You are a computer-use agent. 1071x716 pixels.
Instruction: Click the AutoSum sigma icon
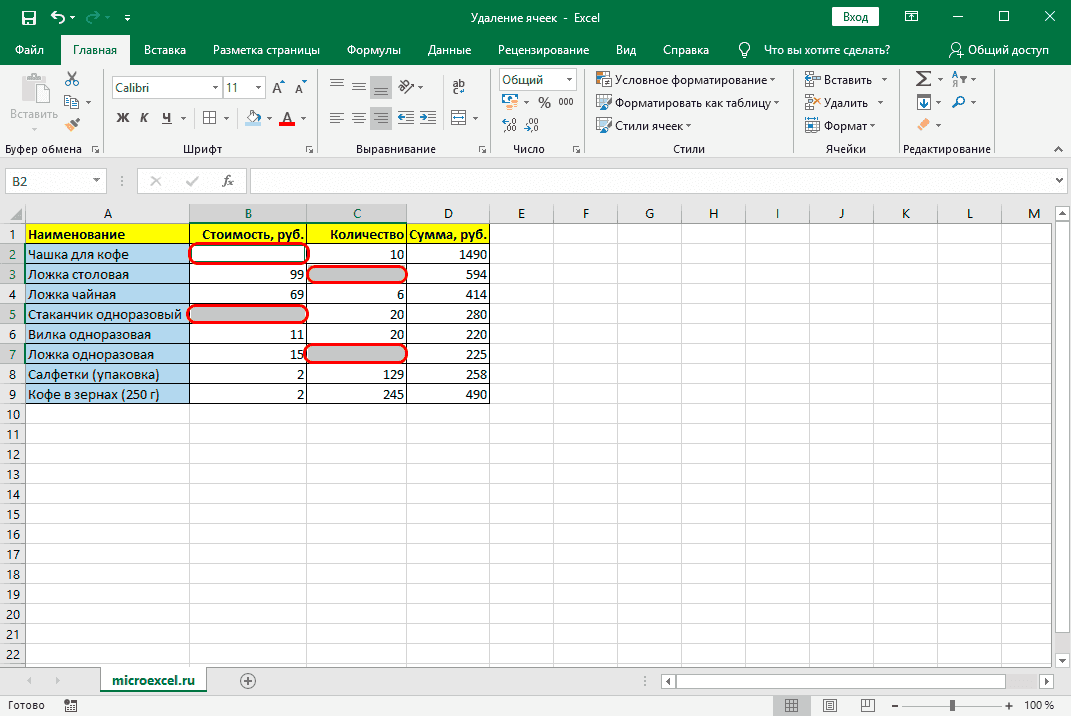click(923, 79)
